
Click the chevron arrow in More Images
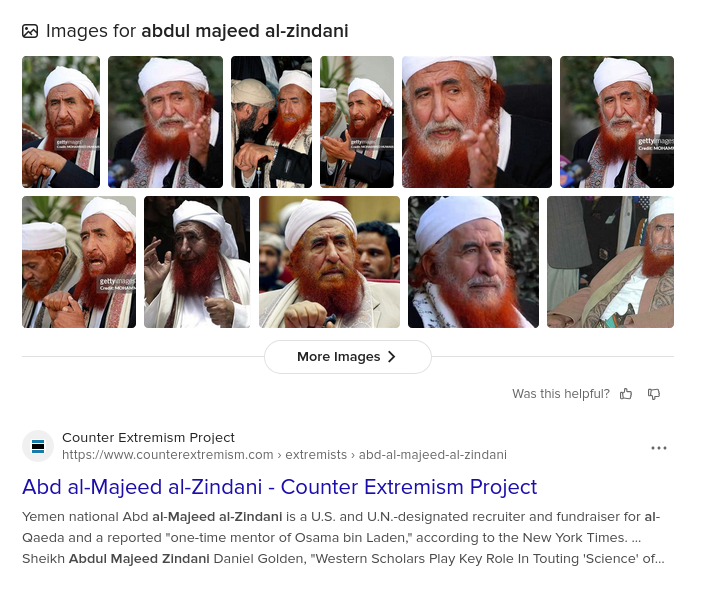[x=392, y=357]
